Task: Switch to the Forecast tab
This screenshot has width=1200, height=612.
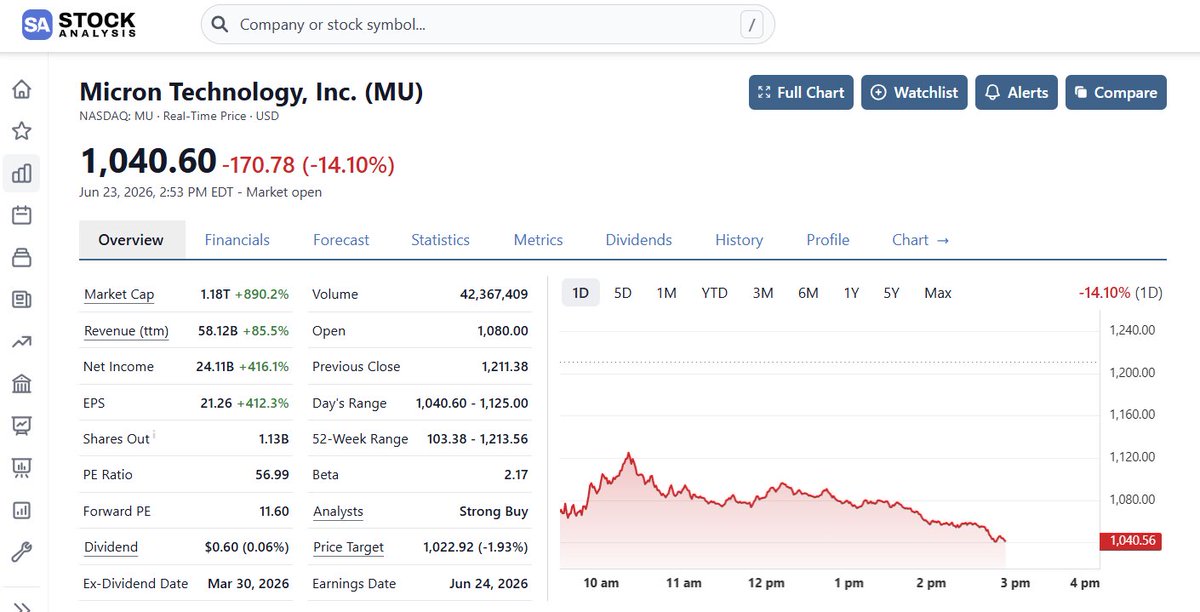Action: (341, 240)
